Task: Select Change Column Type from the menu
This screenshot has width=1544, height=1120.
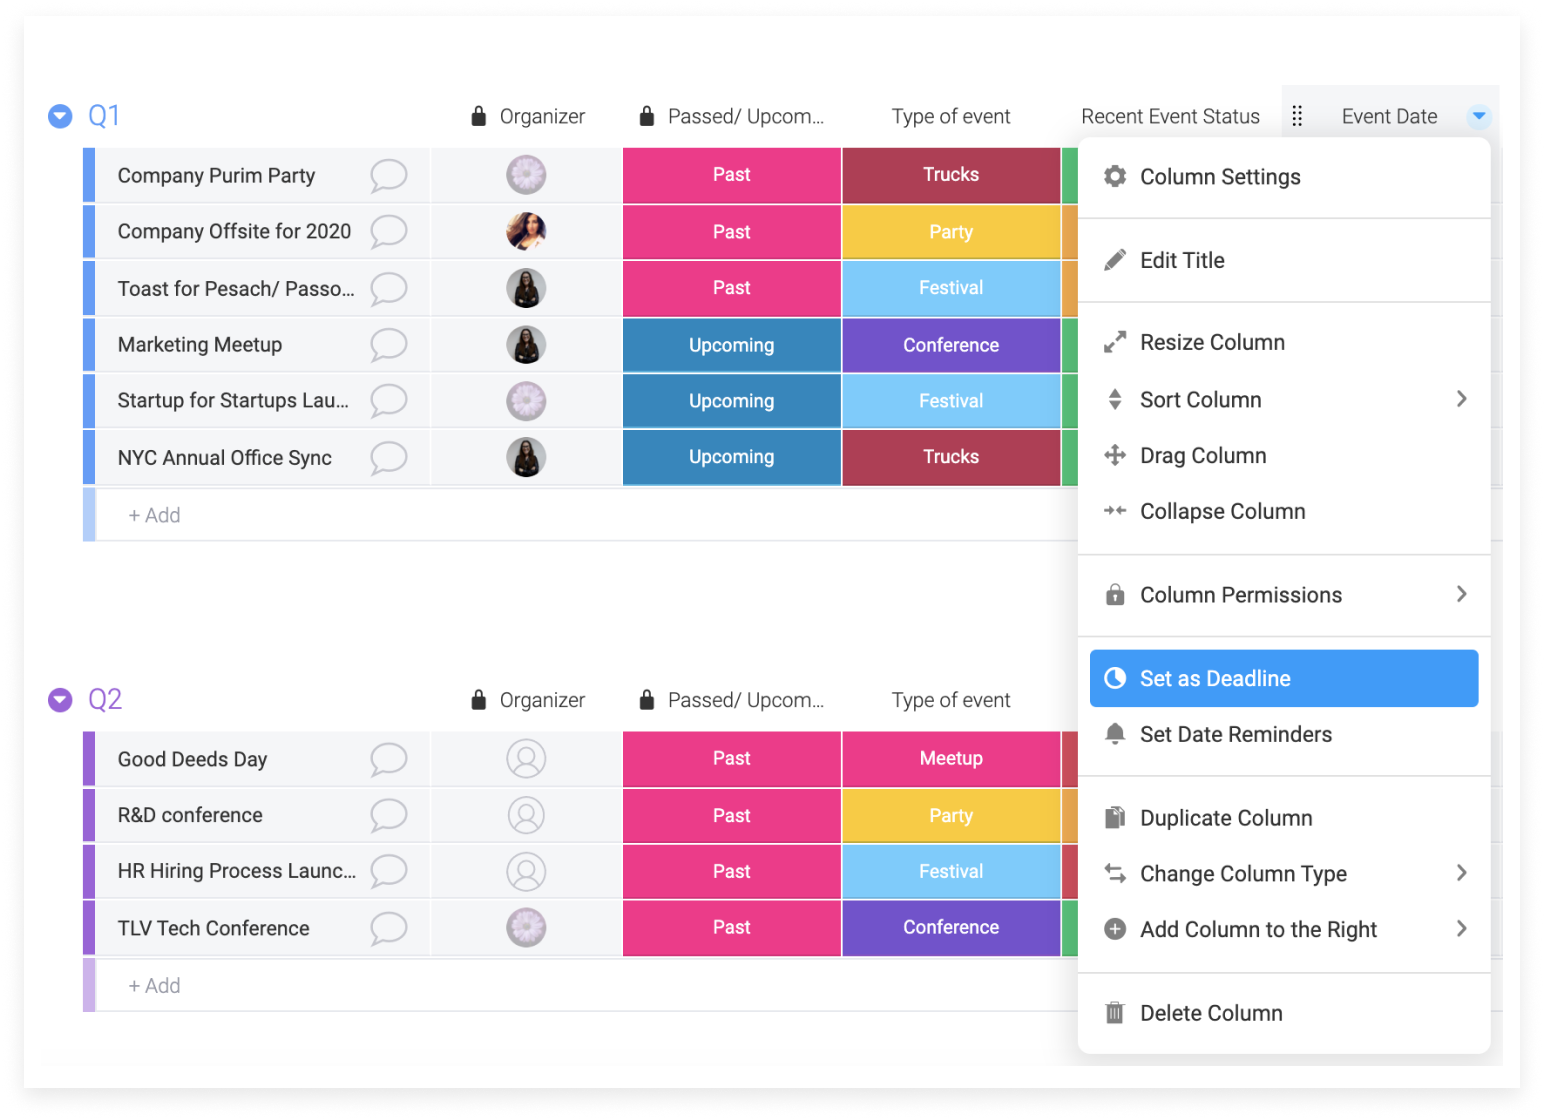Action: [x=1243, y=873]
